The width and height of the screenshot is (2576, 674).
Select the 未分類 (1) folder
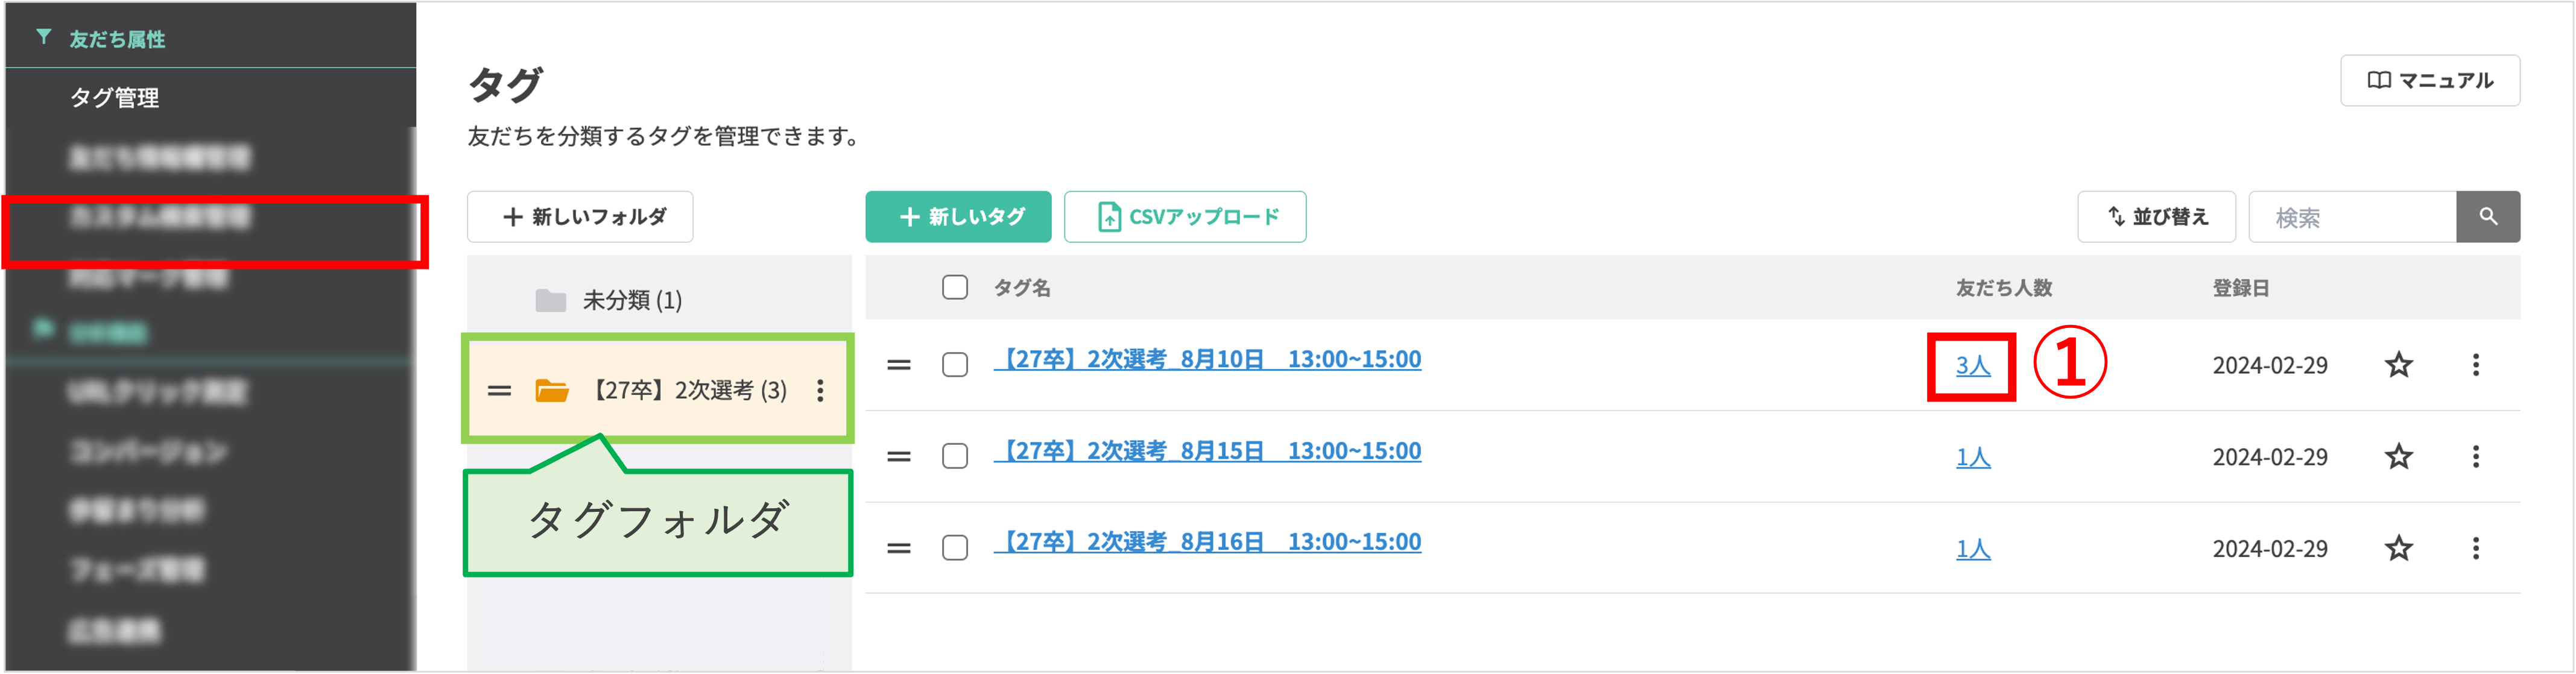pos(631,300)
